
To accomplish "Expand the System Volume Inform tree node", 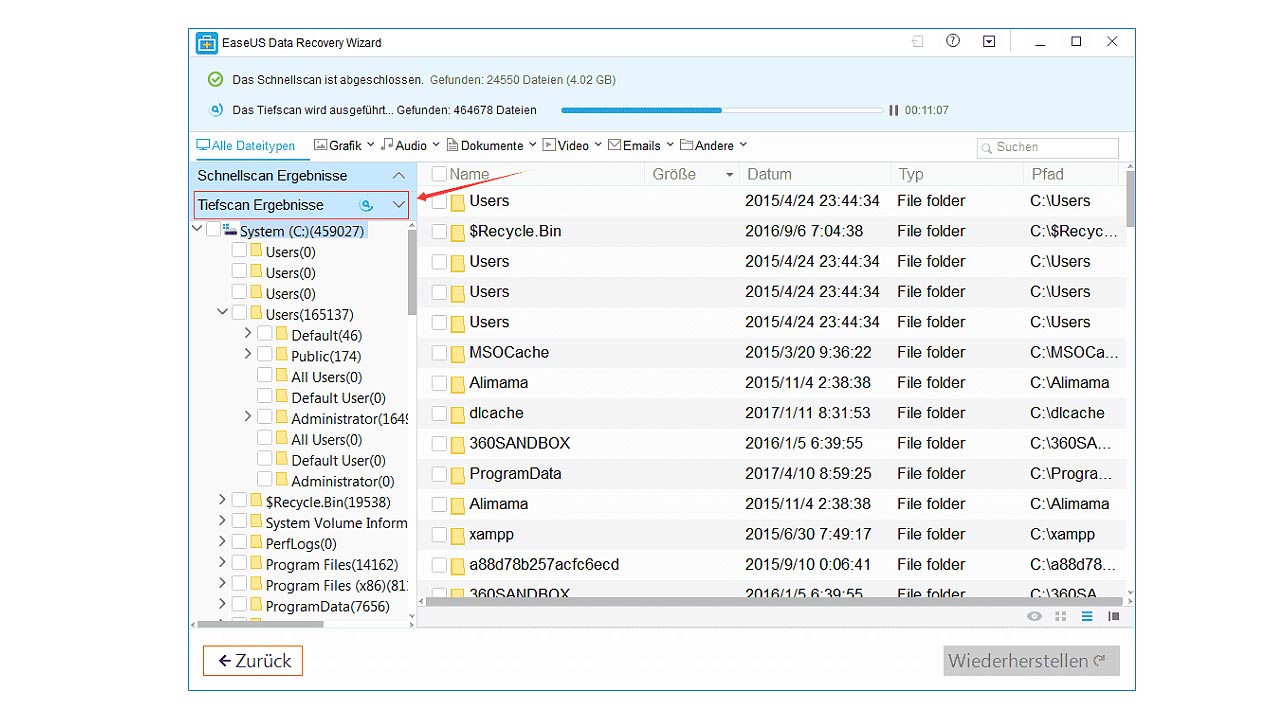I will click(222, 521).
